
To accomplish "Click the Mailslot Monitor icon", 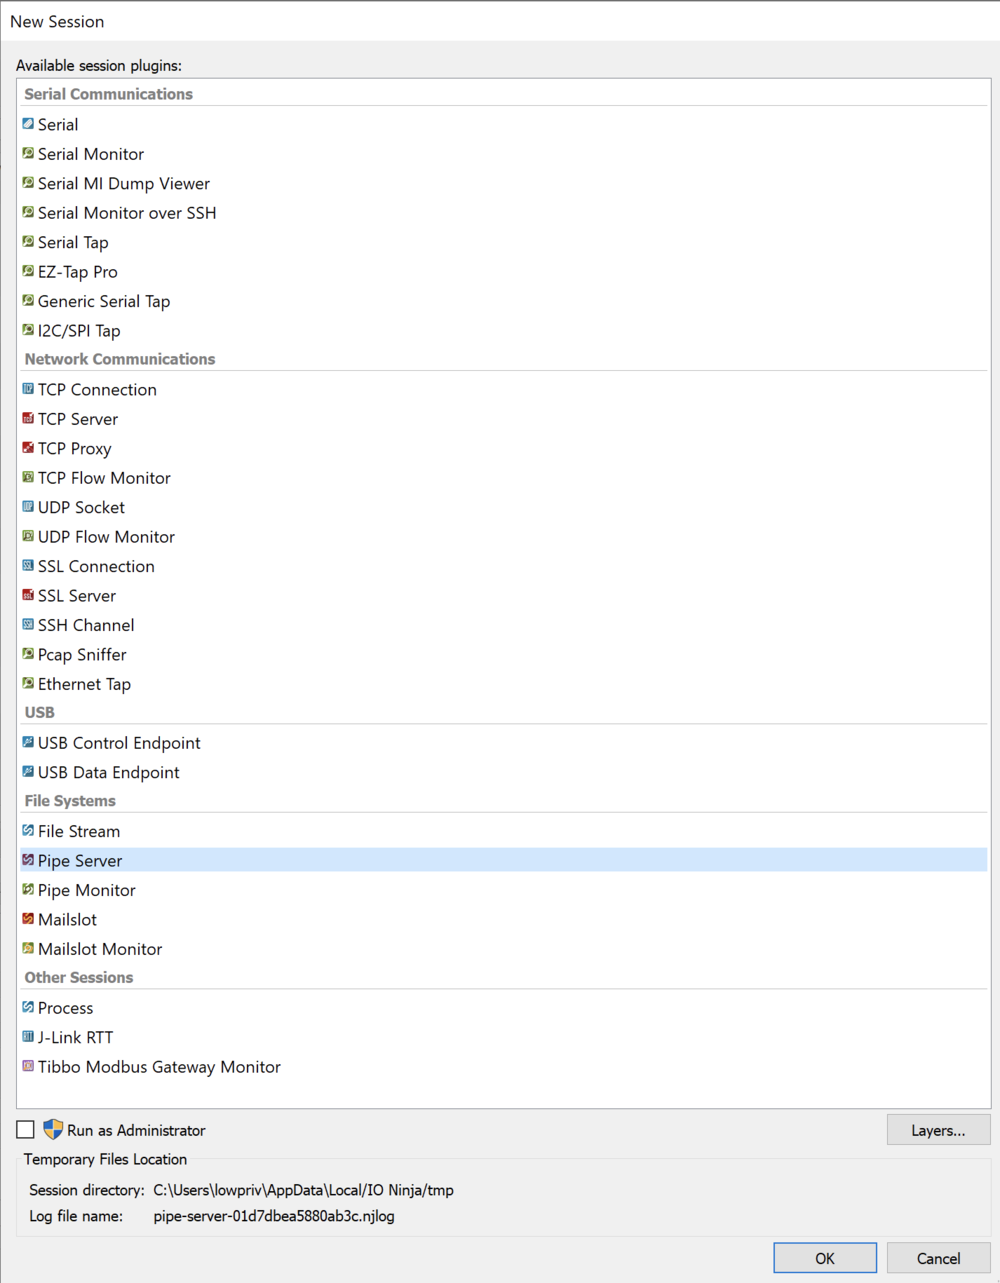I will click(28, 948).
